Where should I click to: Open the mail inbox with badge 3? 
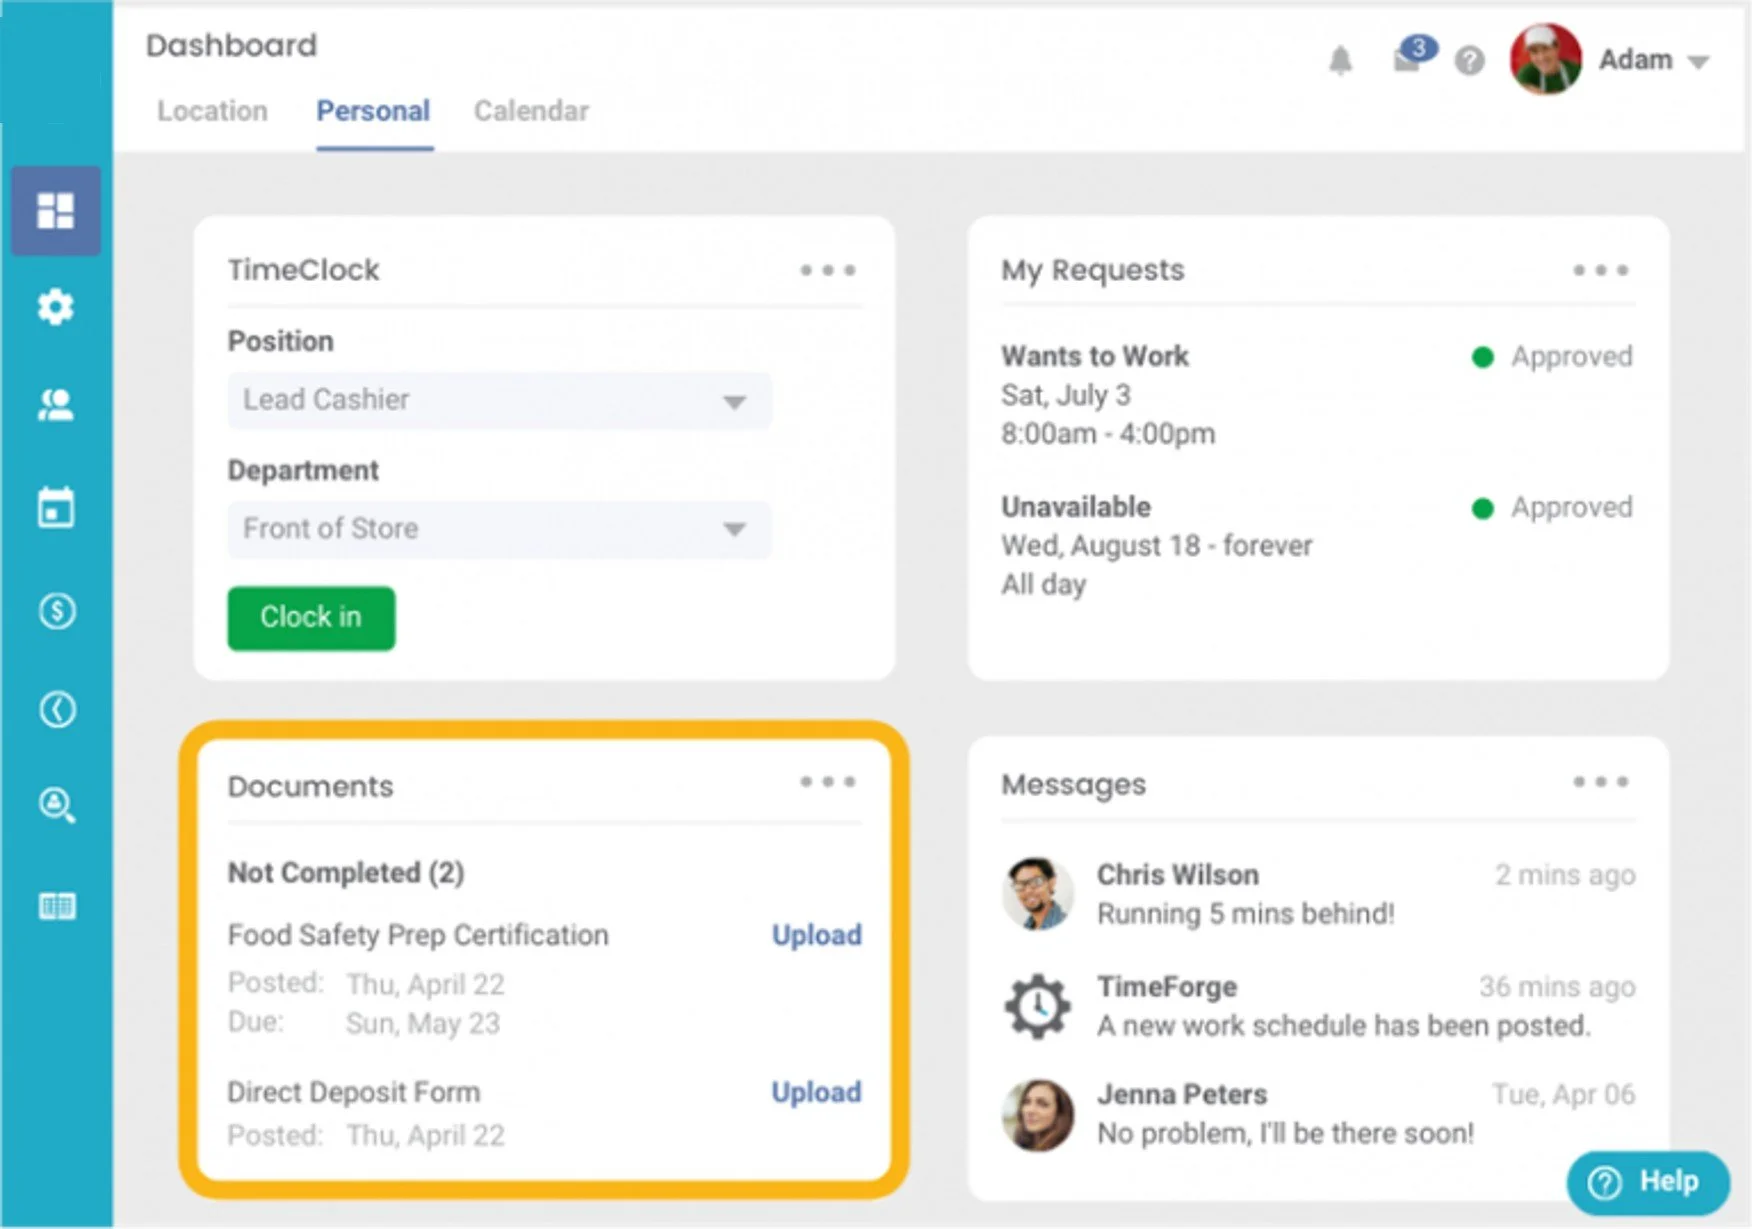(1413, 56)
